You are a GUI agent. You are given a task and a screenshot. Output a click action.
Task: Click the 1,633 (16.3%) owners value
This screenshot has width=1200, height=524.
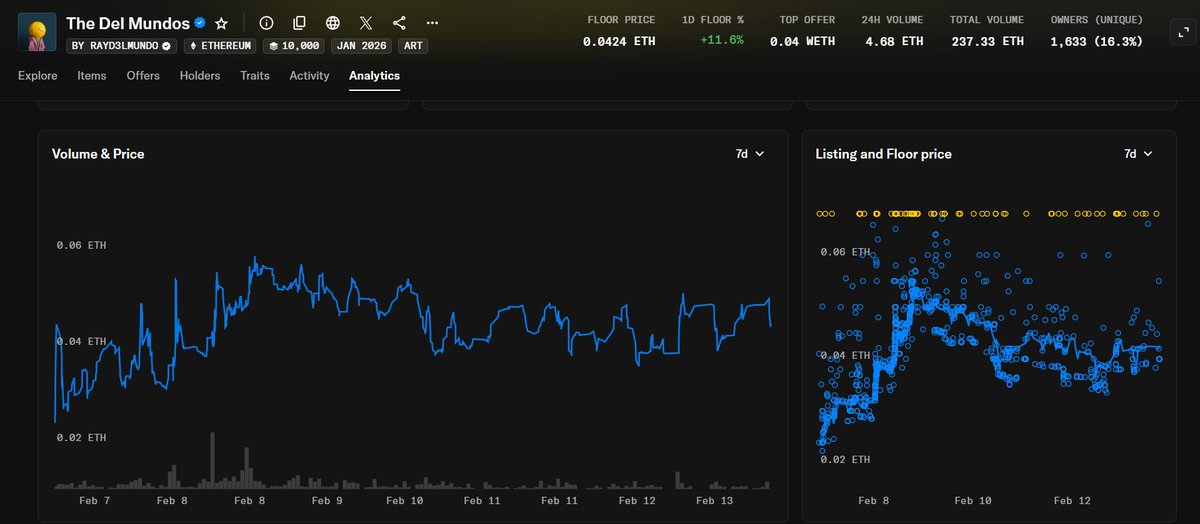(1097, 41)
